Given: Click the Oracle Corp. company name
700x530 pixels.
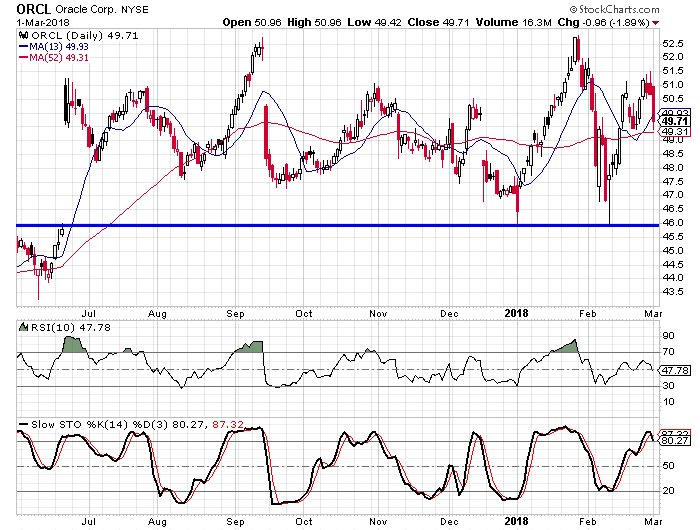Looking at the screenshot, I should point(86,9).
